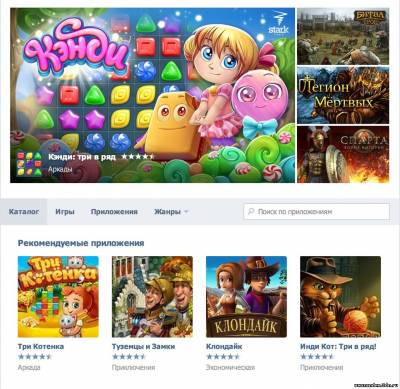Open the Легион Мёртвых banner
400x389 pixels.
343,95
